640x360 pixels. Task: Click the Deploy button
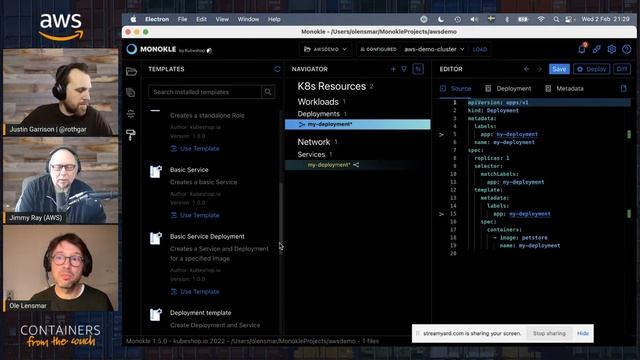592,69
